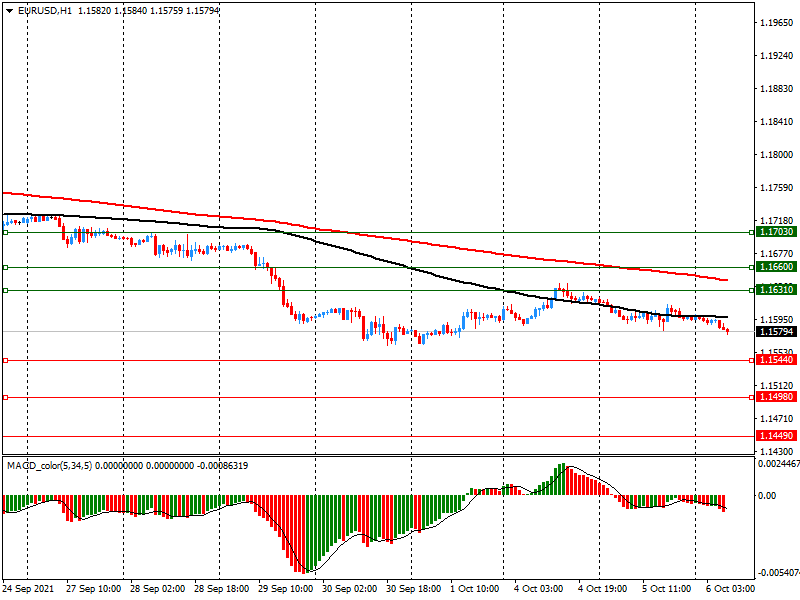
Task: Click left anchor handle of 1.15440 line
Action: [x=6, y=361]
